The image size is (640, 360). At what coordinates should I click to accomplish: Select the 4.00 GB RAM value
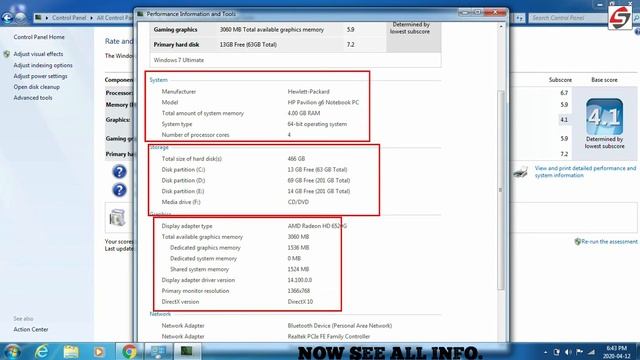304,113
